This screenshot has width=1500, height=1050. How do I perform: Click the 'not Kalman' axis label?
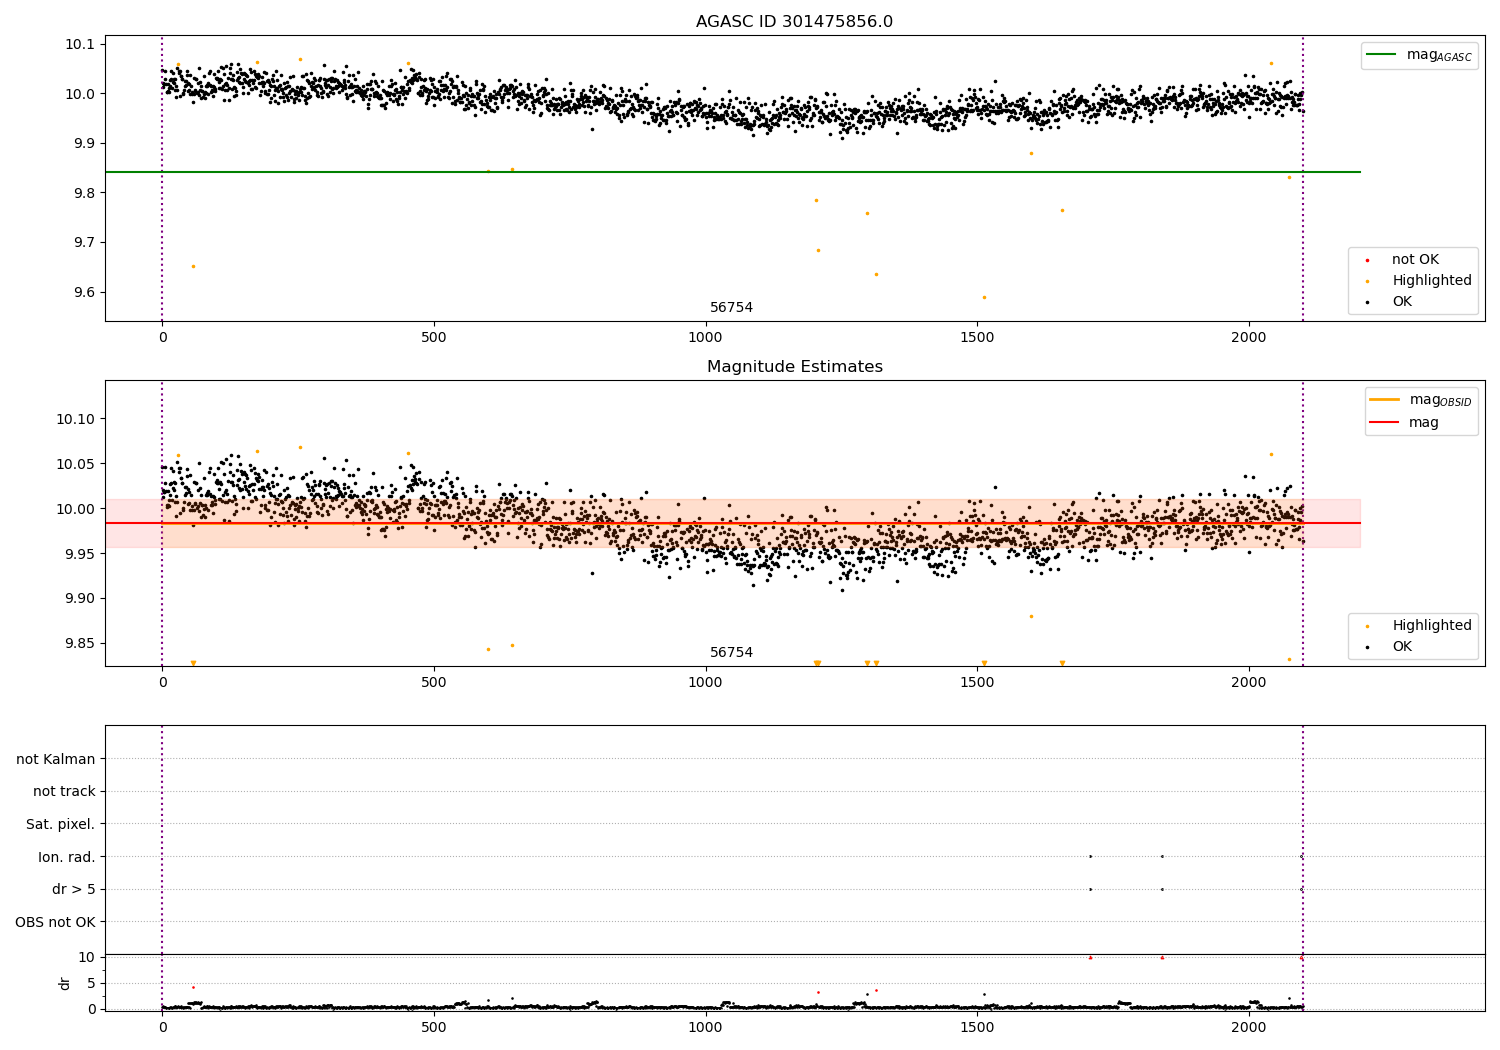tap(56, 759)
